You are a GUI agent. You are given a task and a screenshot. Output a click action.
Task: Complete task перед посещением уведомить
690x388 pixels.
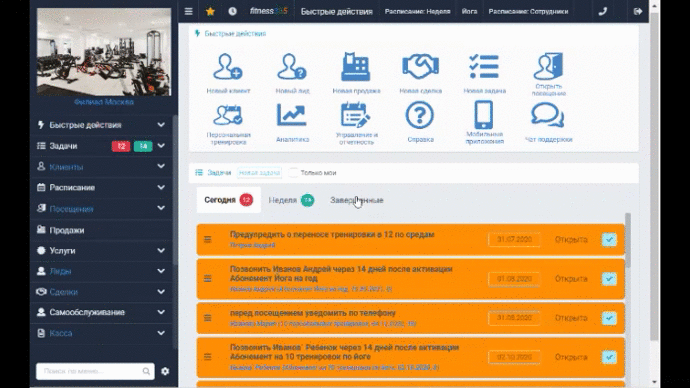point(609,318)
